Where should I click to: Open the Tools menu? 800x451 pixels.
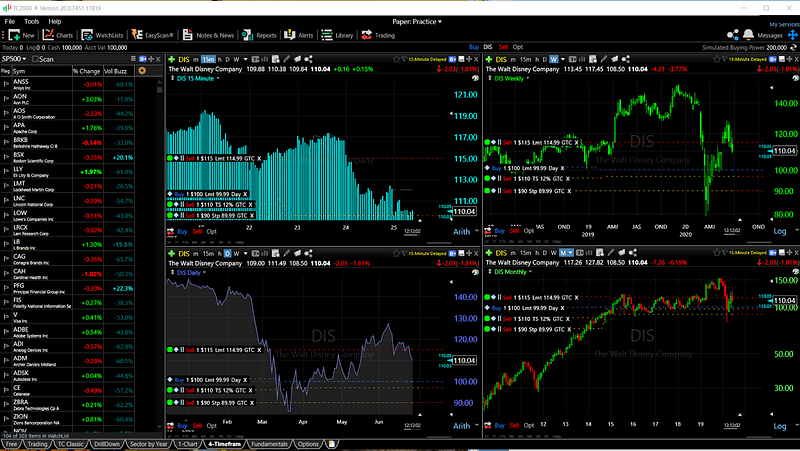click(31, 21)
